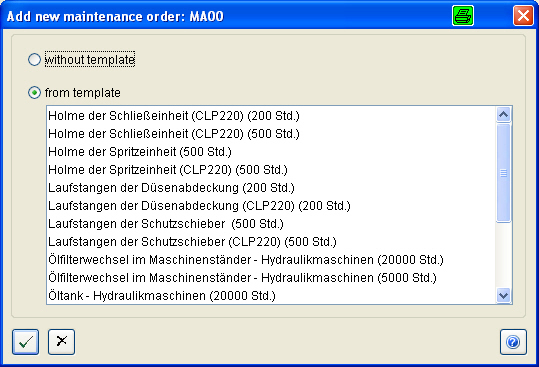This screenshot has height=367, width=539.
Task: Click the green printer icon
Action: pyautogui.click(x=463, y=15)
